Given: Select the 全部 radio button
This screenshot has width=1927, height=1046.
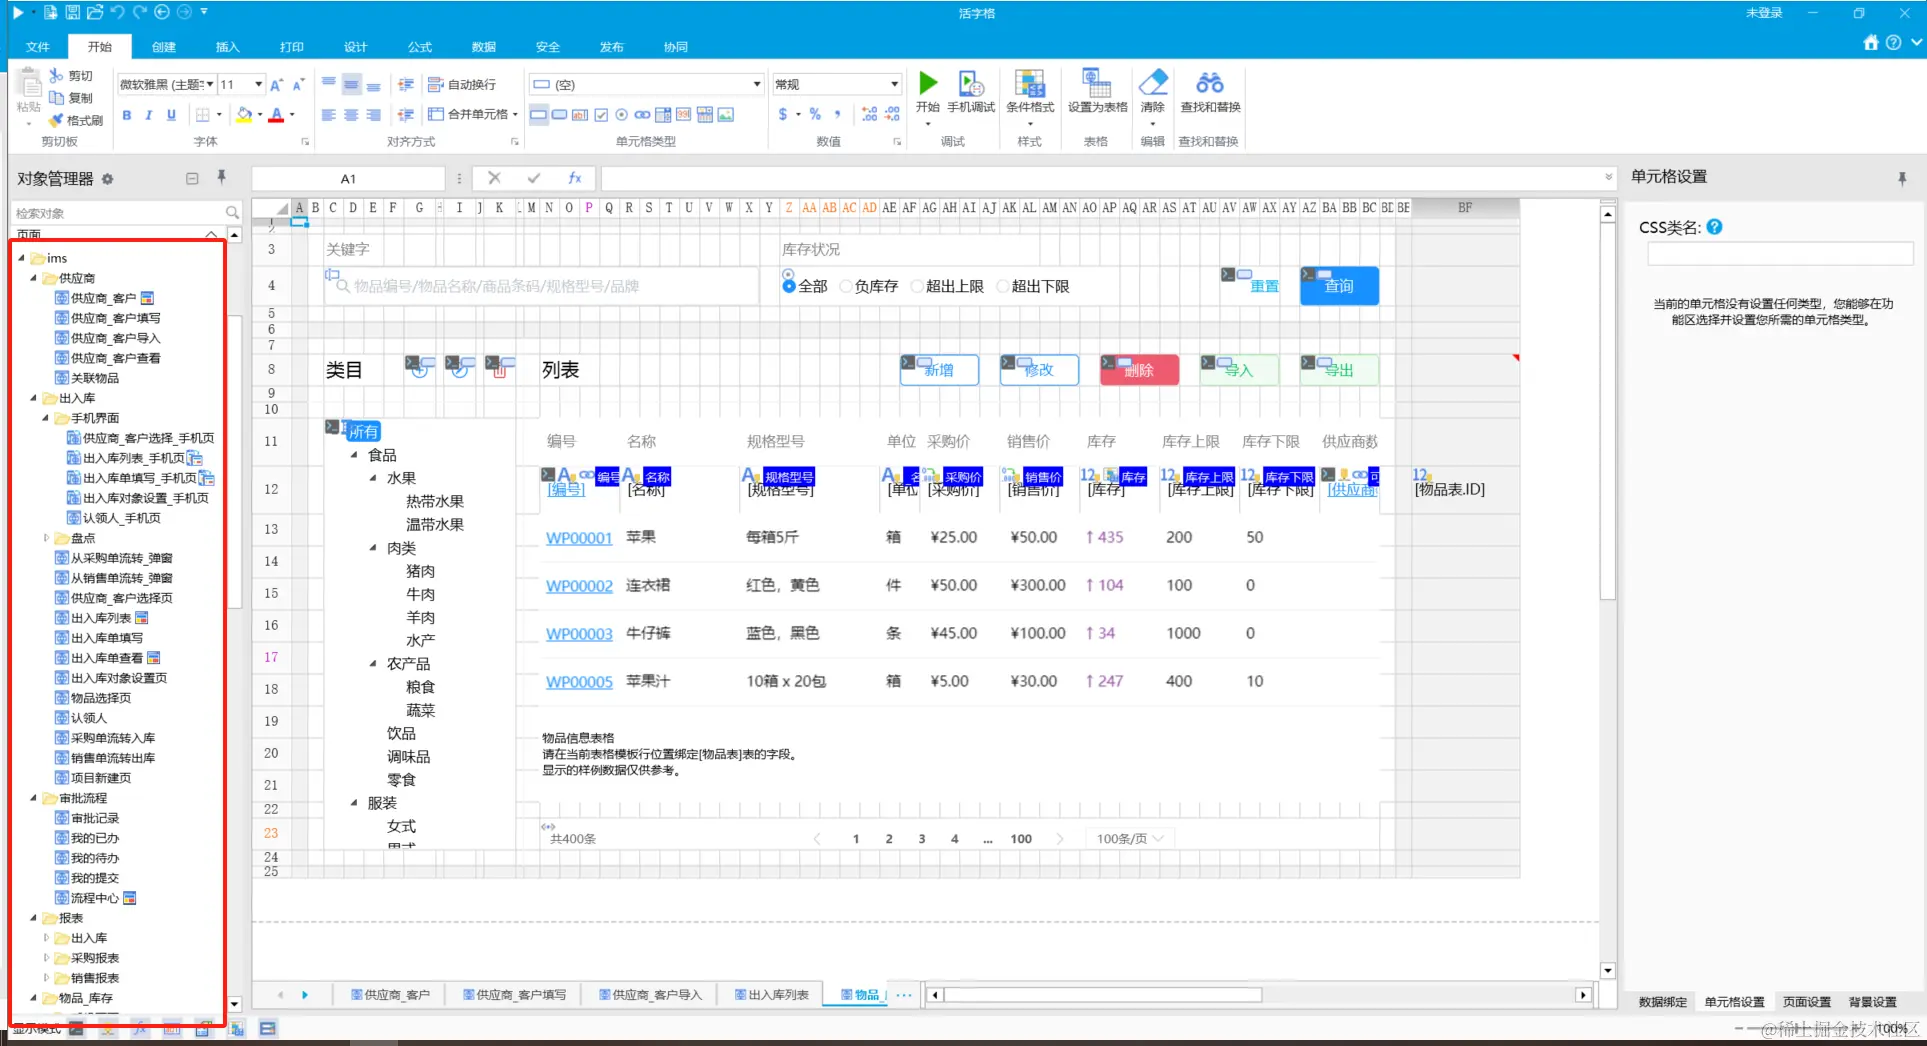Looking at the screenshot, I should (x=789, y=286).
